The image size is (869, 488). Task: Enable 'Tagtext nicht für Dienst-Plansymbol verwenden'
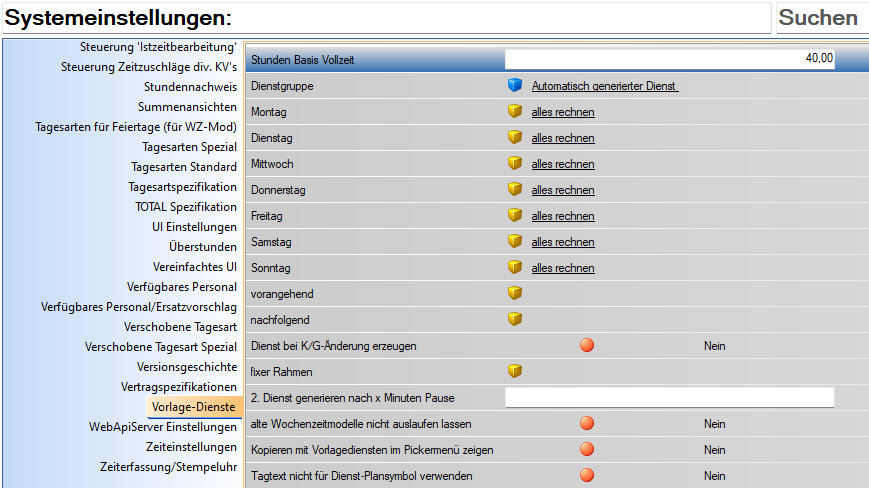[587, 476]
